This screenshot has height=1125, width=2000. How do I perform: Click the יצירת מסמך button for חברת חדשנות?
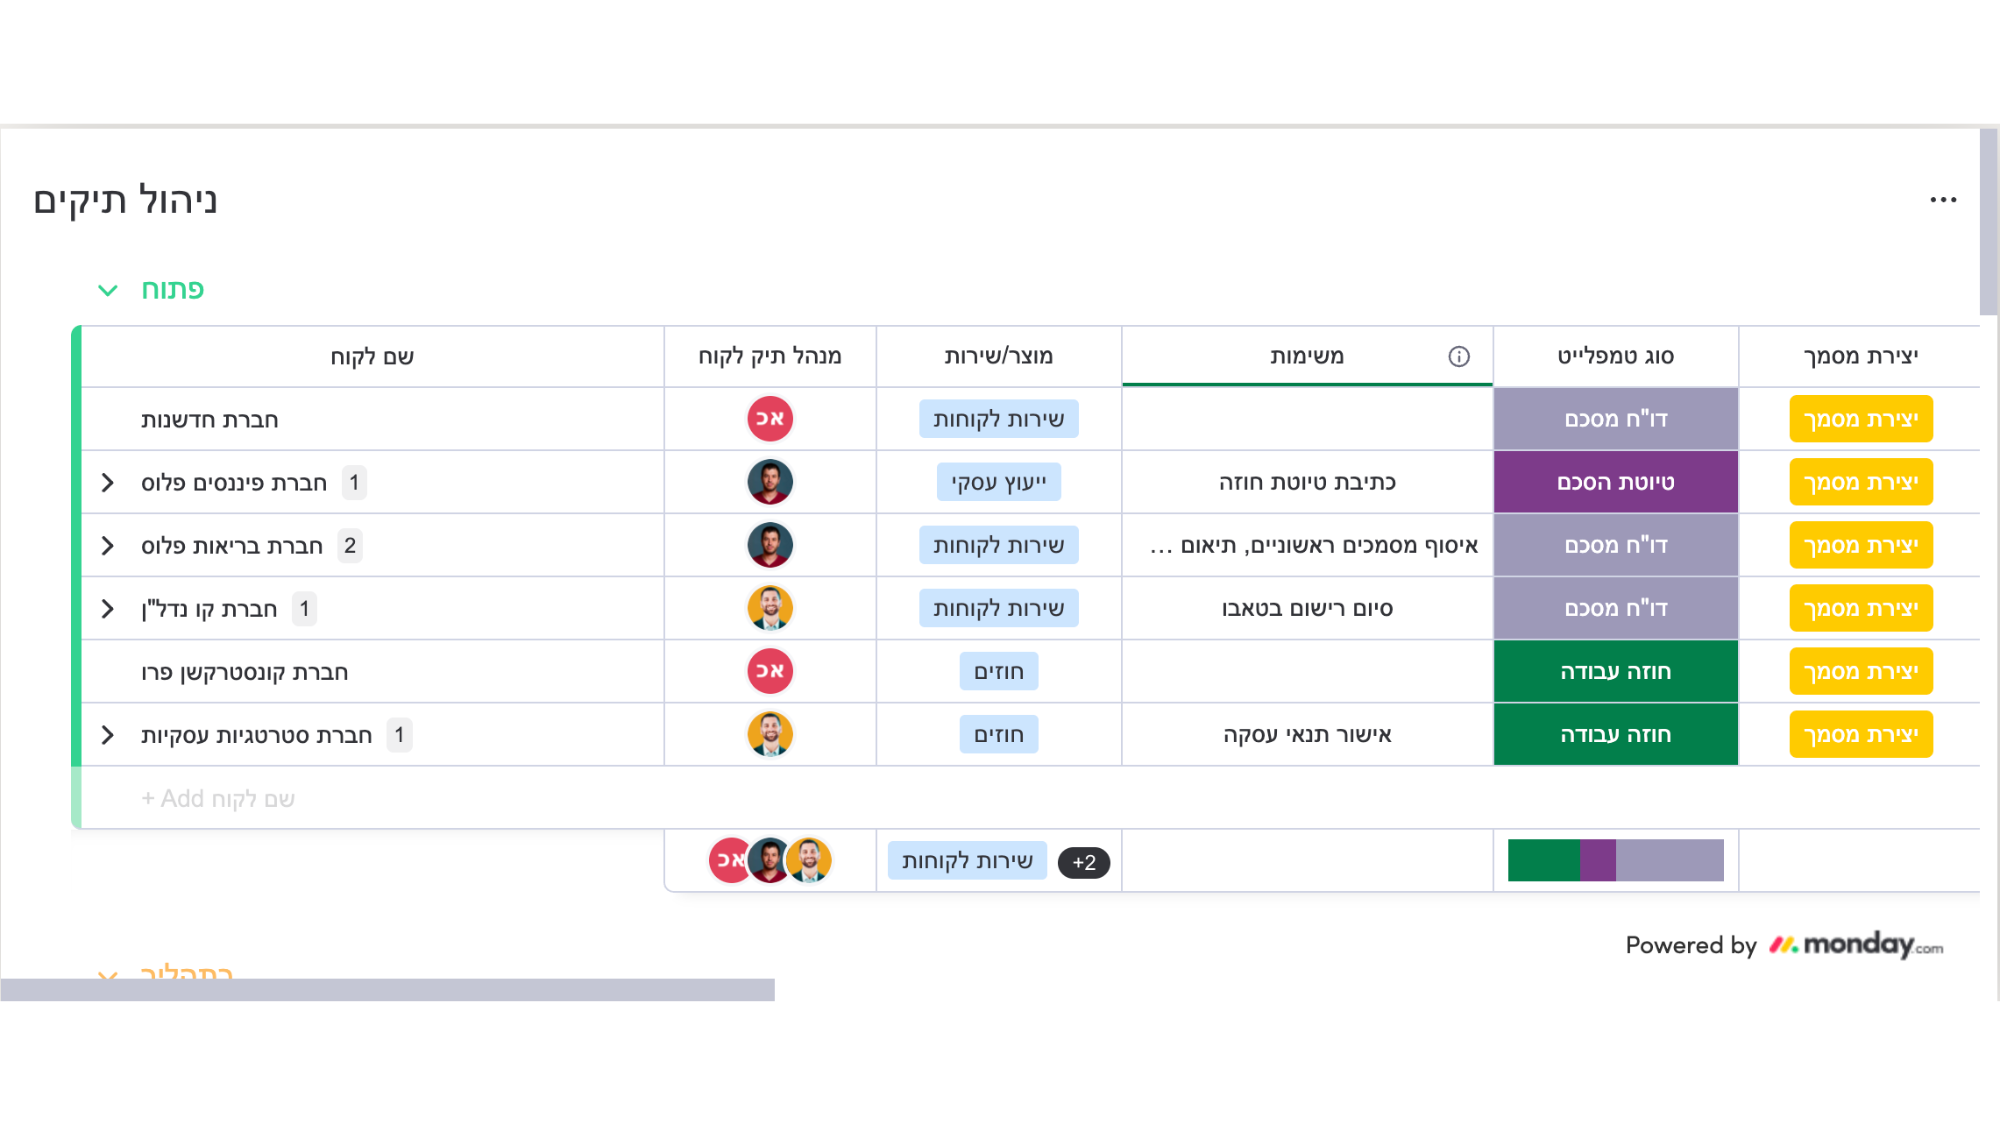point(1860,419)
